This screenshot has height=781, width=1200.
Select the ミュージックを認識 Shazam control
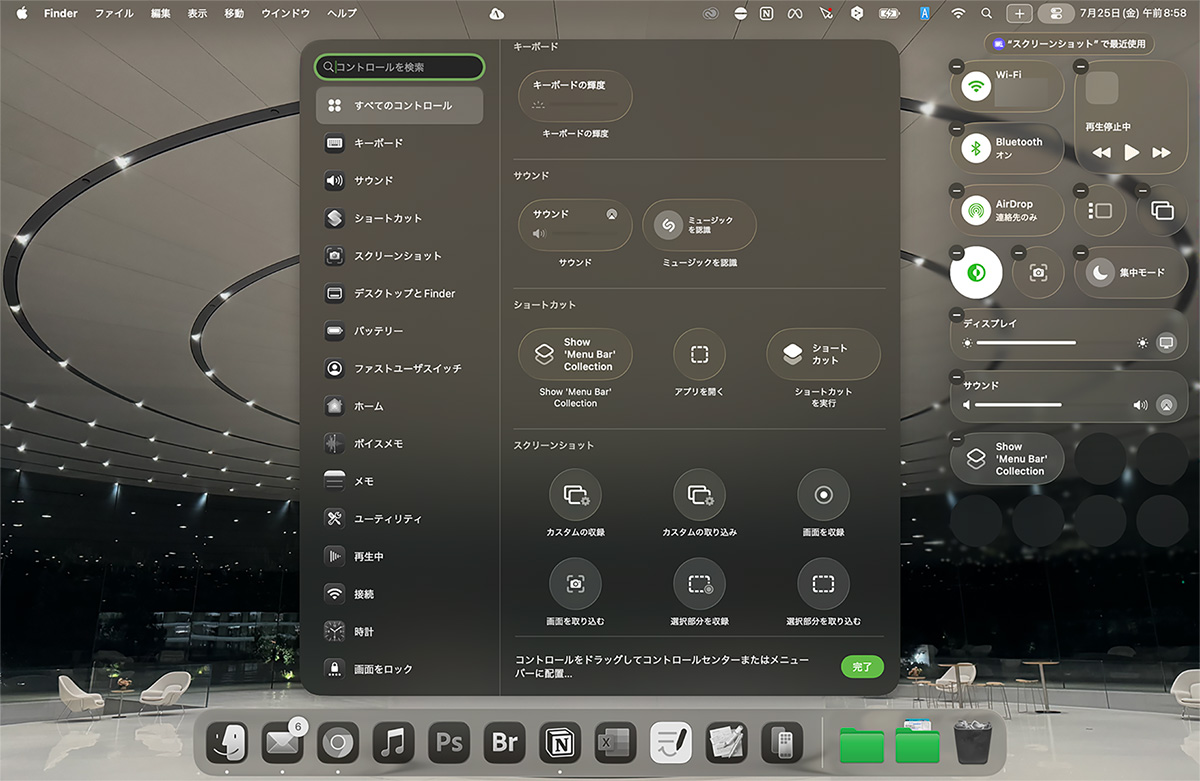pyautogui.click(x=699, y=225)
